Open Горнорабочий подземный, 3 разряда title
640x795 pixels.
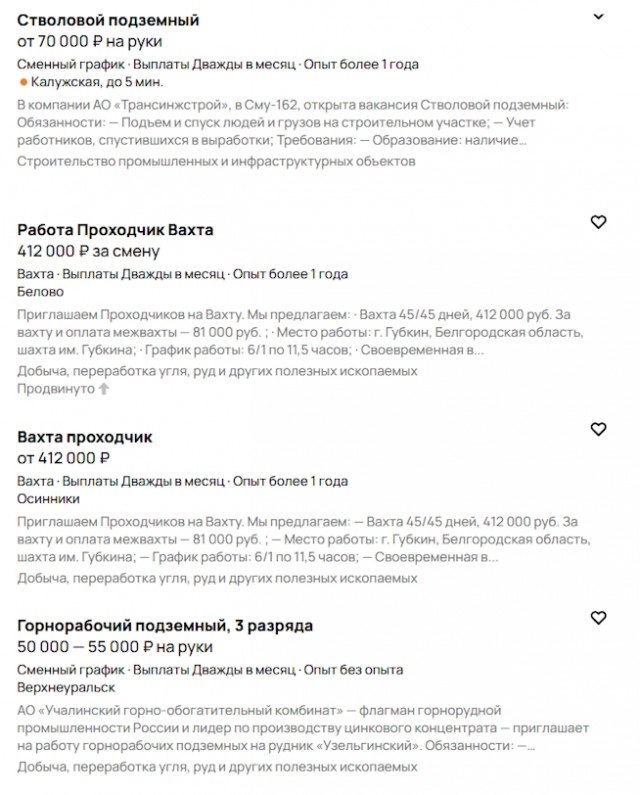[165, 626]
